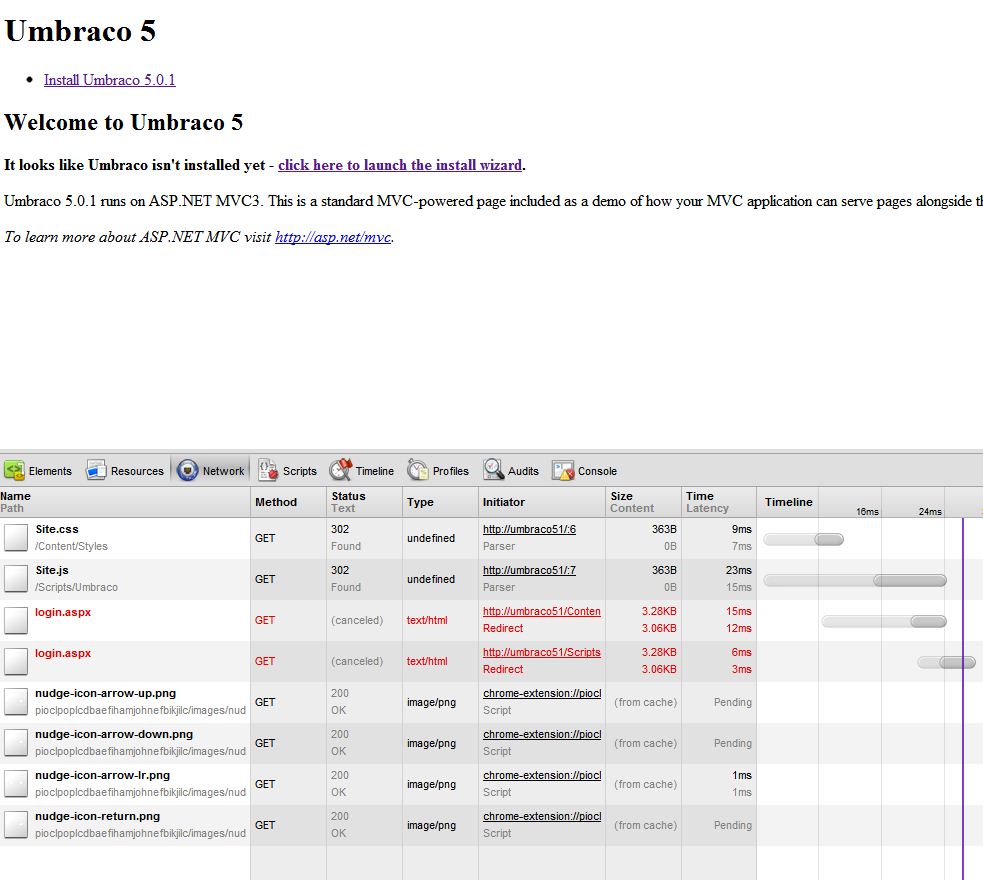Open the http://umbraco51/Scripts initiator link
The height and width of the screenshot is (880, 983).
tap(542, 652)
